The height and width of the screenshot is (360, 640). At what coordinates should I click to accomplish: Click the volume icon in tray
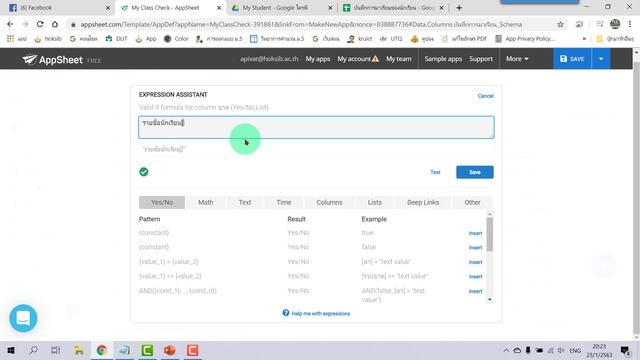coord(561,351)
